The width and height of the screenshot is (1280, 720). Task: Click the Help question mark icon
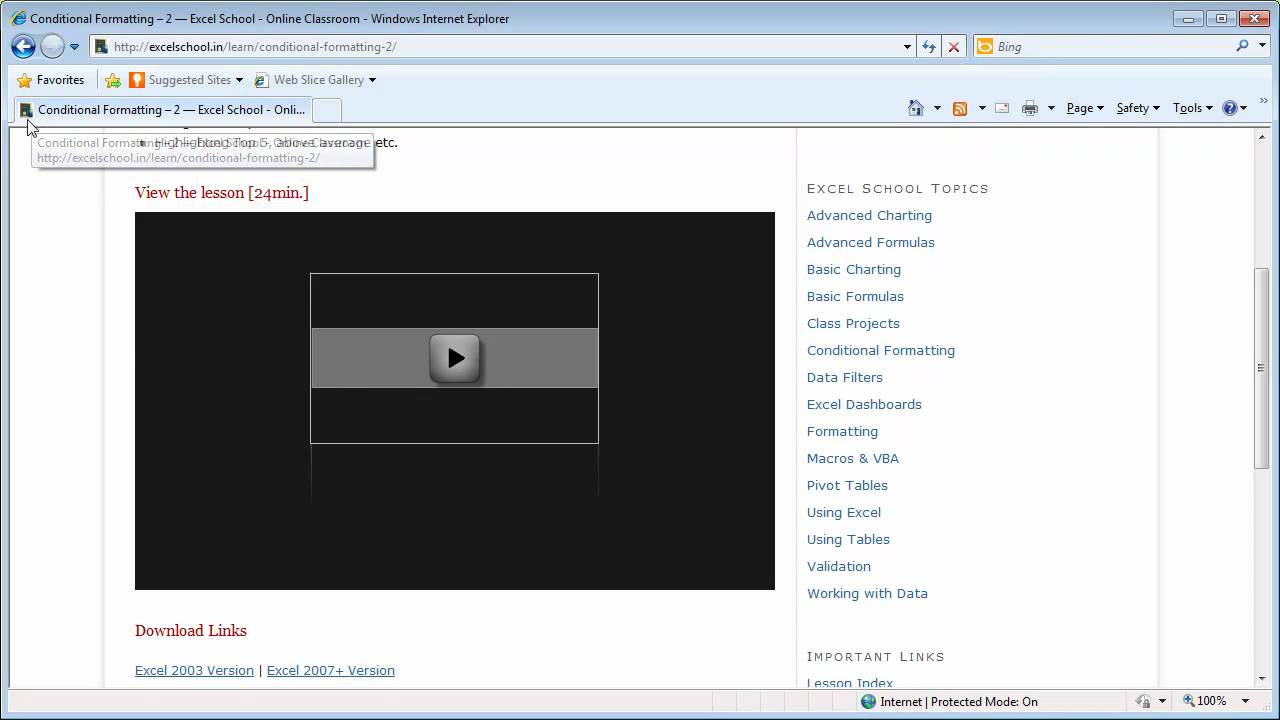1230,108
